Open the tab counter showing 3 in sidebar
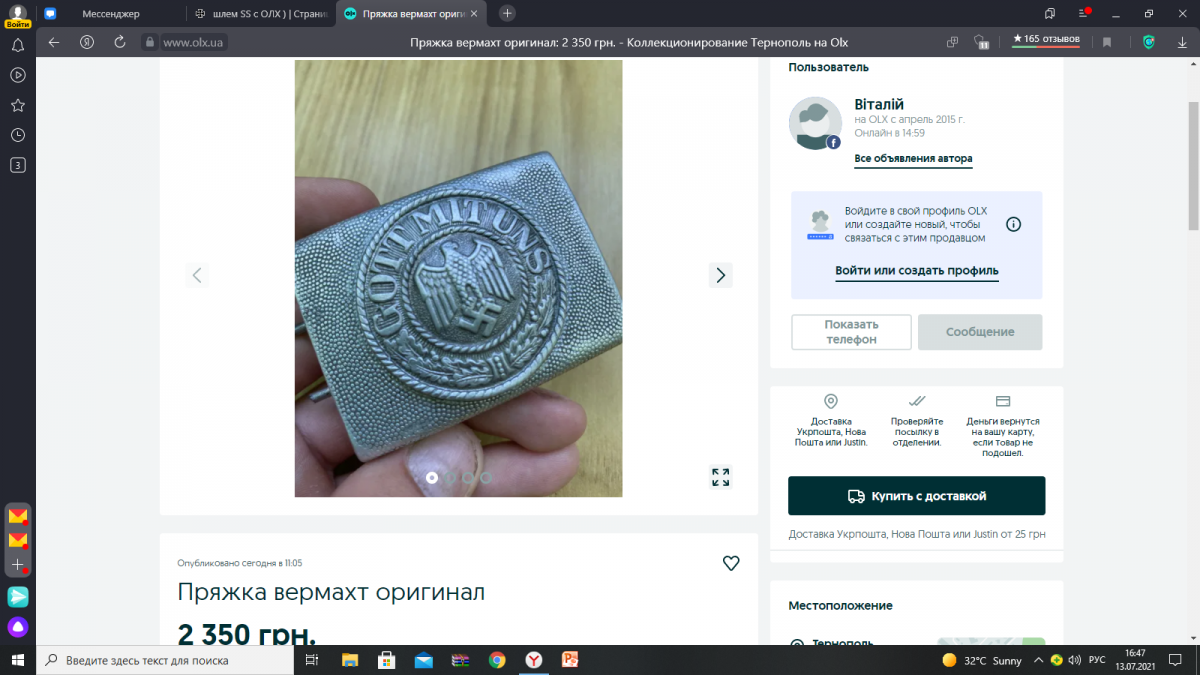This screenshot has height=675, width=1200. [x=17, y=165]
